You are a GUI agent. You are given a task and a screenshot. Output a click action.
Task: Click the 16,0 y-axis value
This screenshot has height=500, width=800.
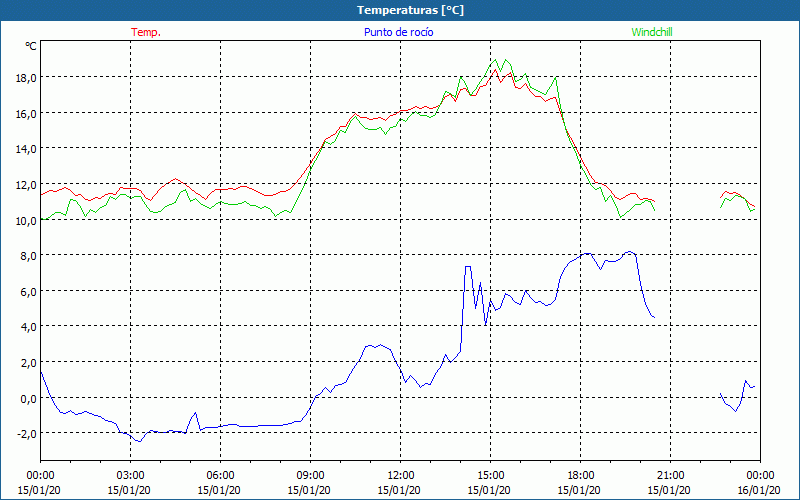click(x=27, y=113)
